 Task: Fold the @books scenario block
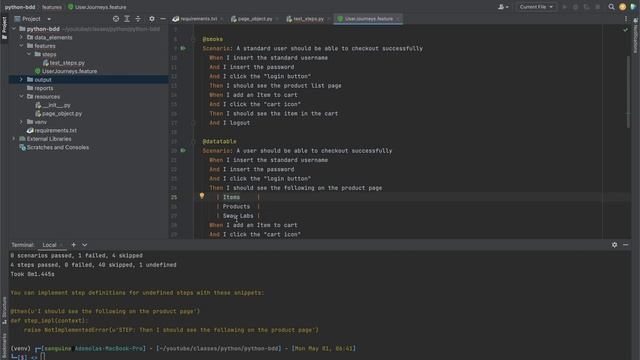coord(193,39)
